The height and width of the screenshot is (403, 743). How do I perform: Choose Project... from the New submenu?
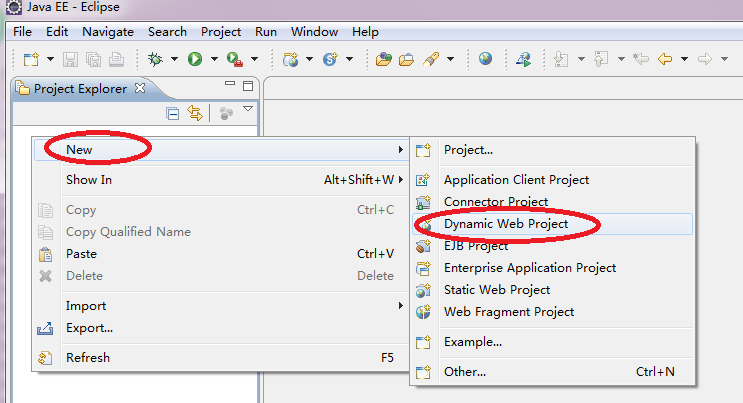pyautogui.click(x=553, y=150)
